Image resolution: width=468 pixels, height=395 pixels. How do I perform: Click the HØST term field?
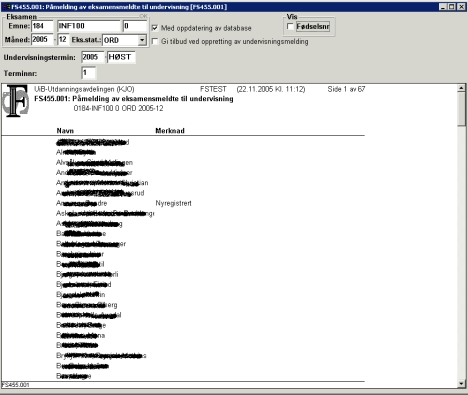(121, 57)
